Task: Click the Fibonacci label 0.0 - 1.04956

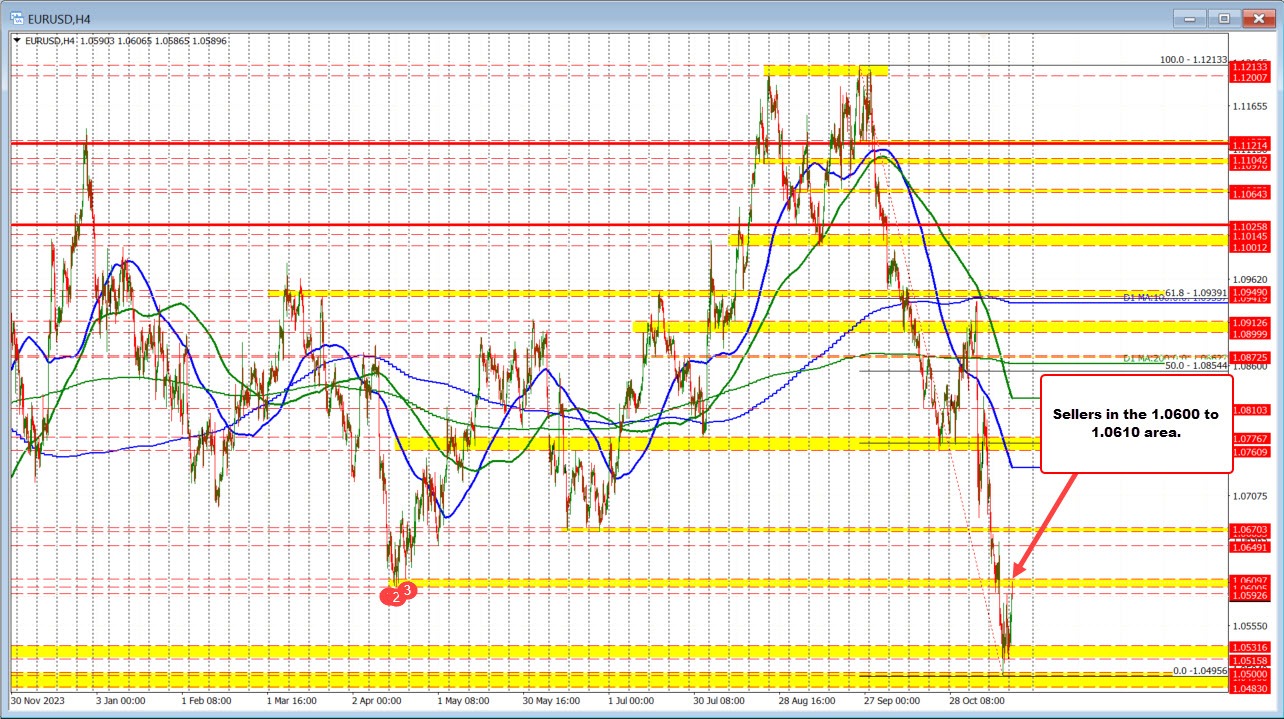Action: click(x=1199, y=671)
